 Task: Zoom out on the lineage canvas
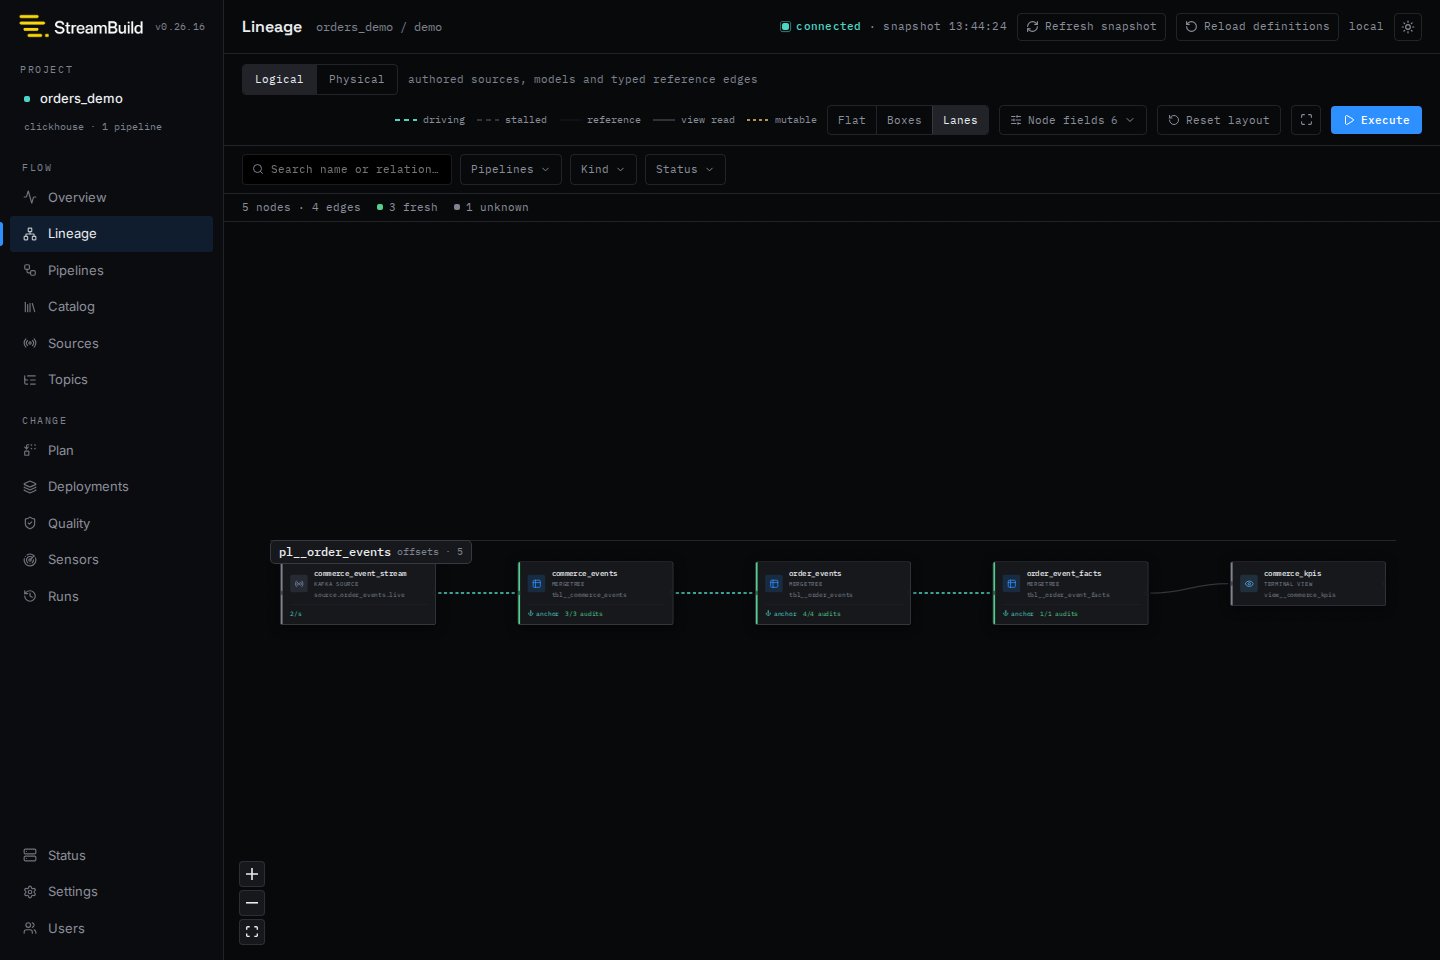pyautogui.click(x=252, y=903)
